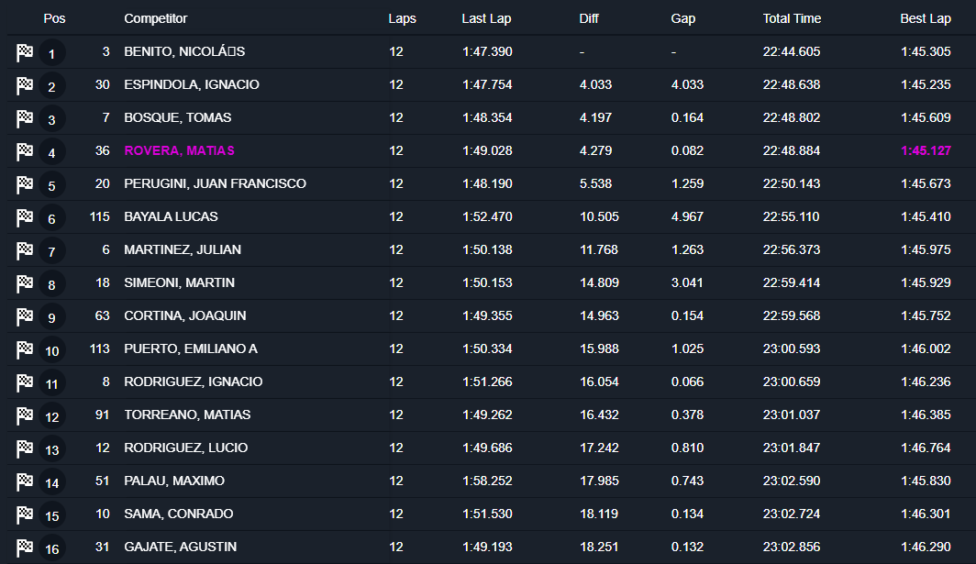Image resolution: width=976 pixels, height=564 pixels.
Task: Open competitor BENITO, NICOLÁS entry
Action: [184, 52]
